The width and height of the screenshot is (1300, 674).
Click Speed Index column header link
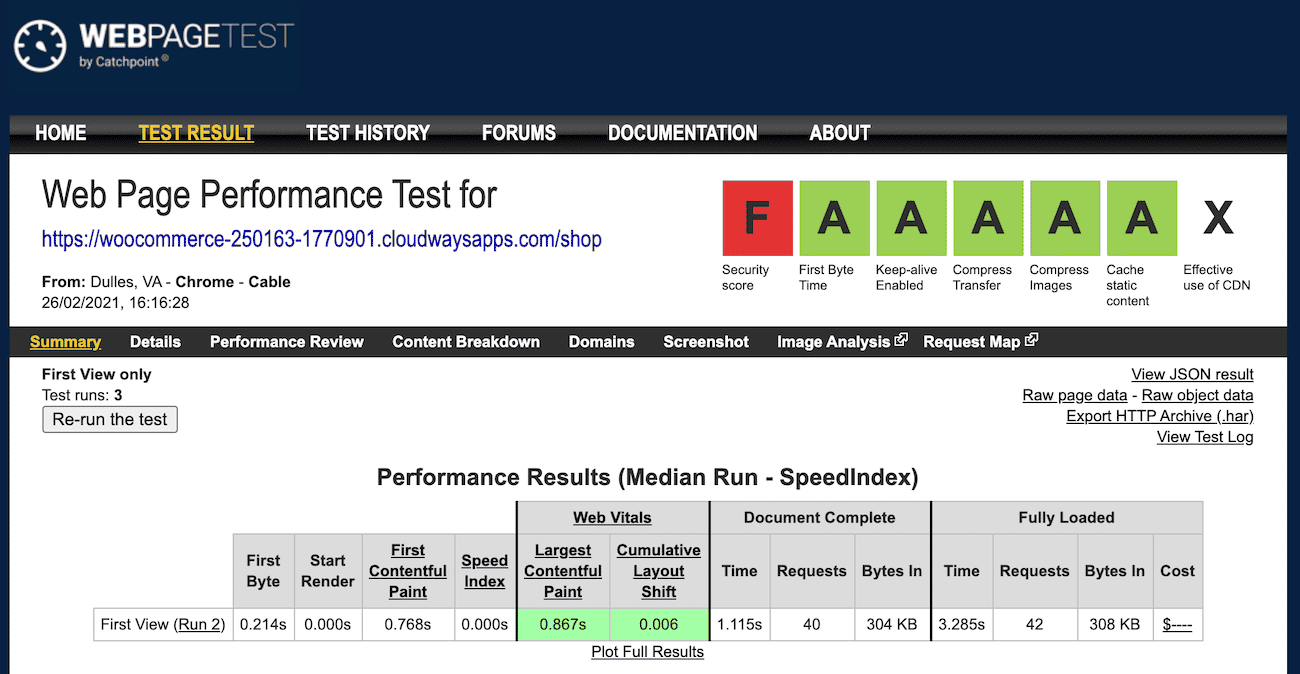click(485, 571)
